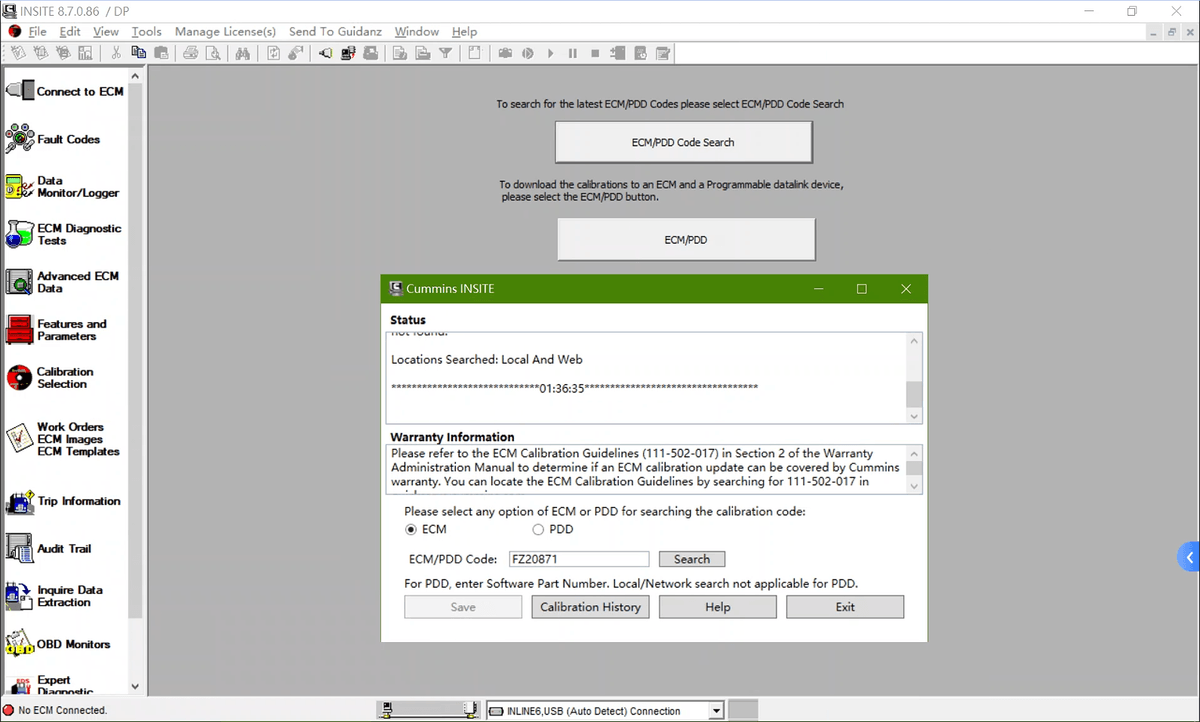Select the ECM radio button
The width and height of the screenshot is (1200, 722).
(x=411, y=529)
